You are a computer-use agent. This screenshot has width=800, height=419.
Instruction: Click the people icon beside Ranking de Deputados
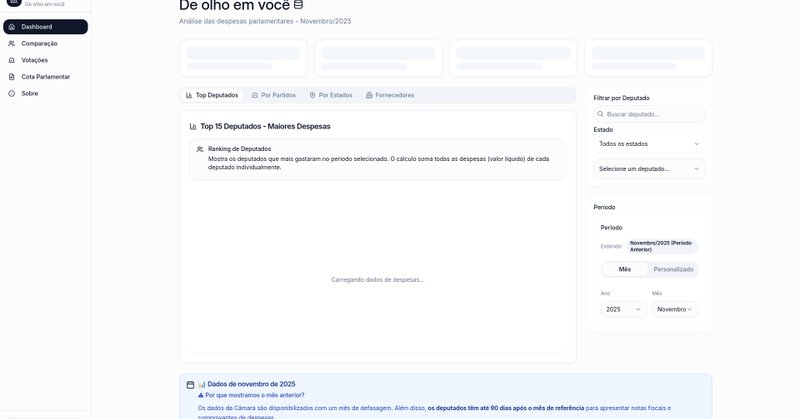[x=200, y=149]
